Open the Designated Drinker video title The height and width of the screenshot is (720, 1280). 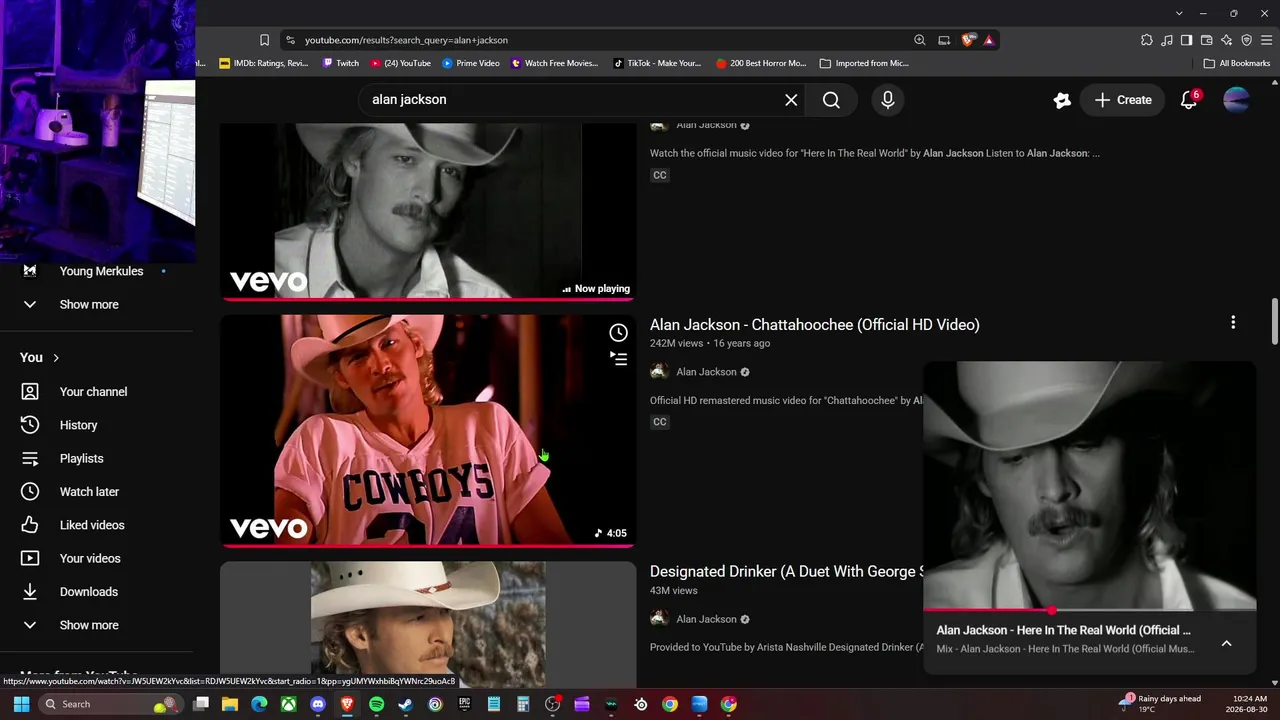point(785,572)
